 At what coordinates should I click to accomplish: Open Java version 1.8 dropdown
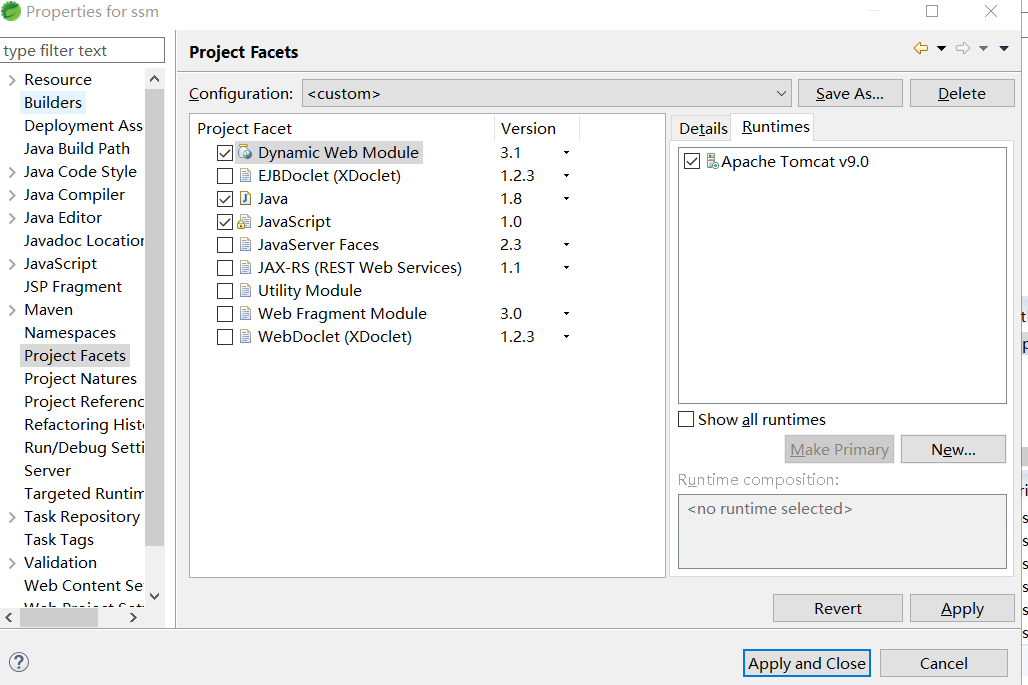coord(566,199)
